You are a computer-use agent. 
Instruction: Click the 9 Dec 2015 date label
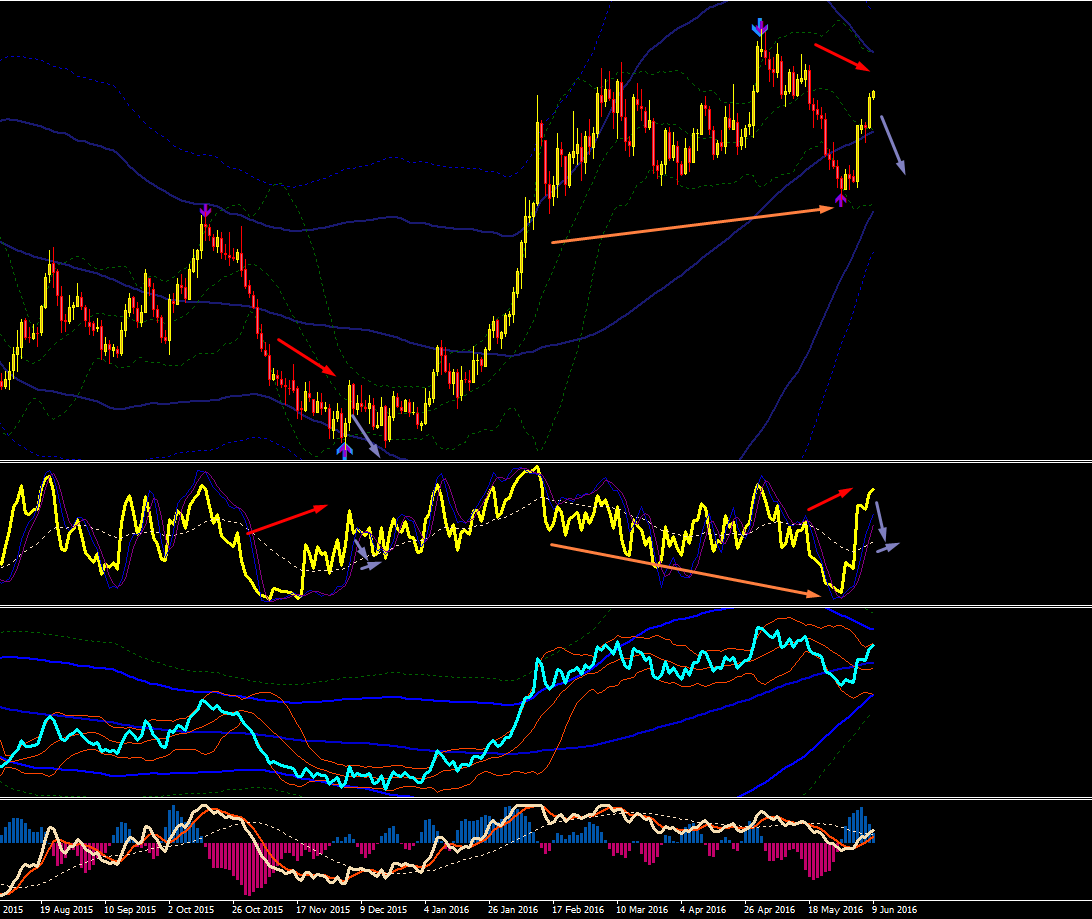[x=383, y=909]
